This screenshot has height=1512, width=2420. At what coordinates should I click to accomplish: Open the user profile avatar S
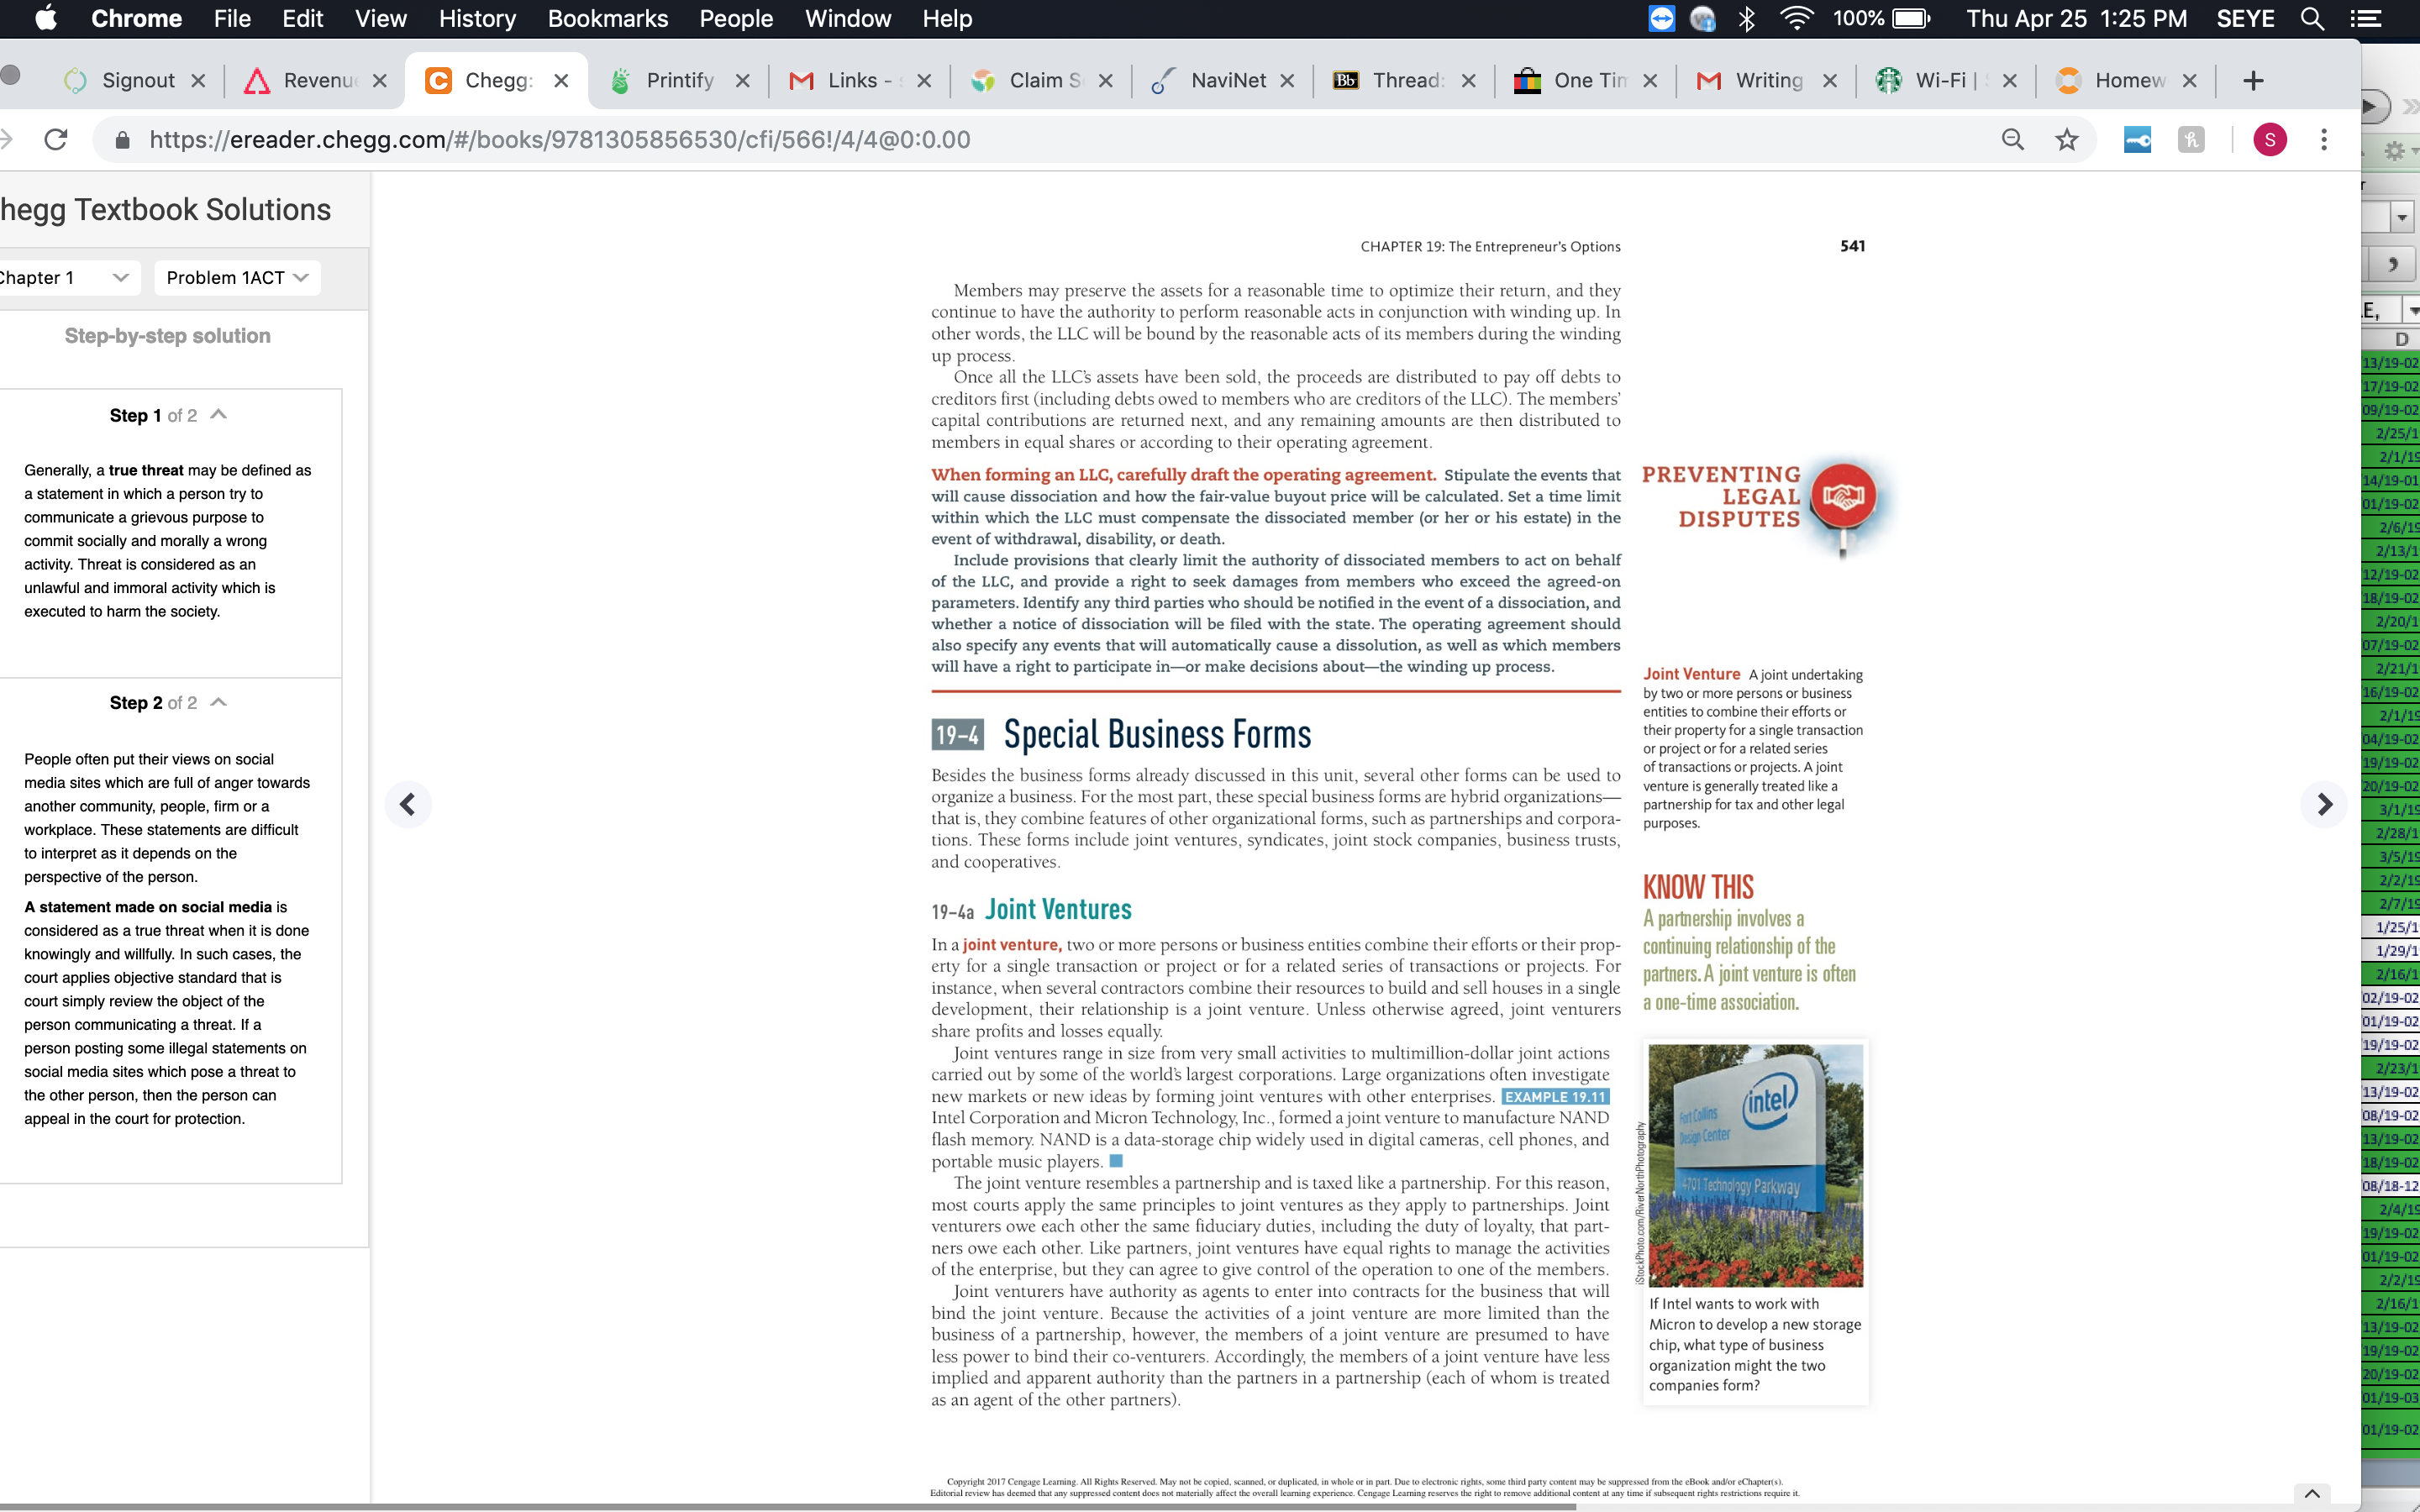pyautogui.click(x=2269, y=139)
